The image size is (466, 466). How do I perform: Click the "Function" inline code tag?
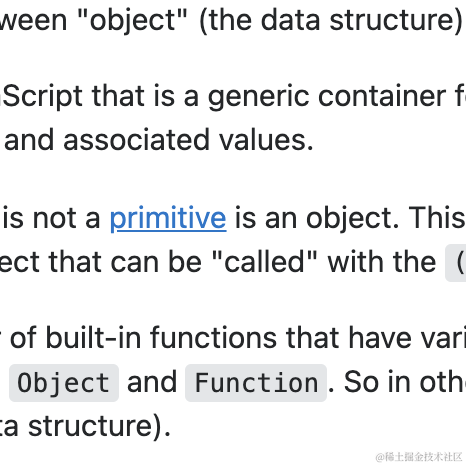point(256,383)
